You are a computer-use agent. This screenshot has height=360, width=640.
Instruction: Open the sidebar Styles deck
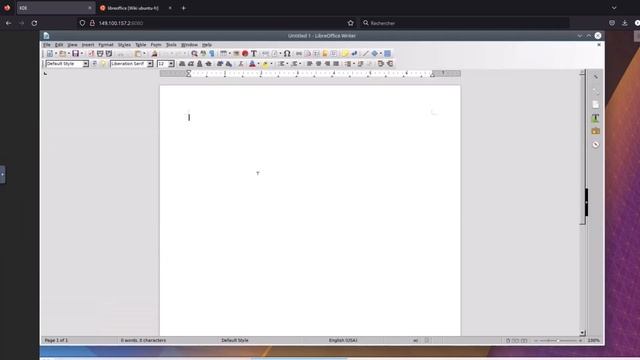pos(596,118)
